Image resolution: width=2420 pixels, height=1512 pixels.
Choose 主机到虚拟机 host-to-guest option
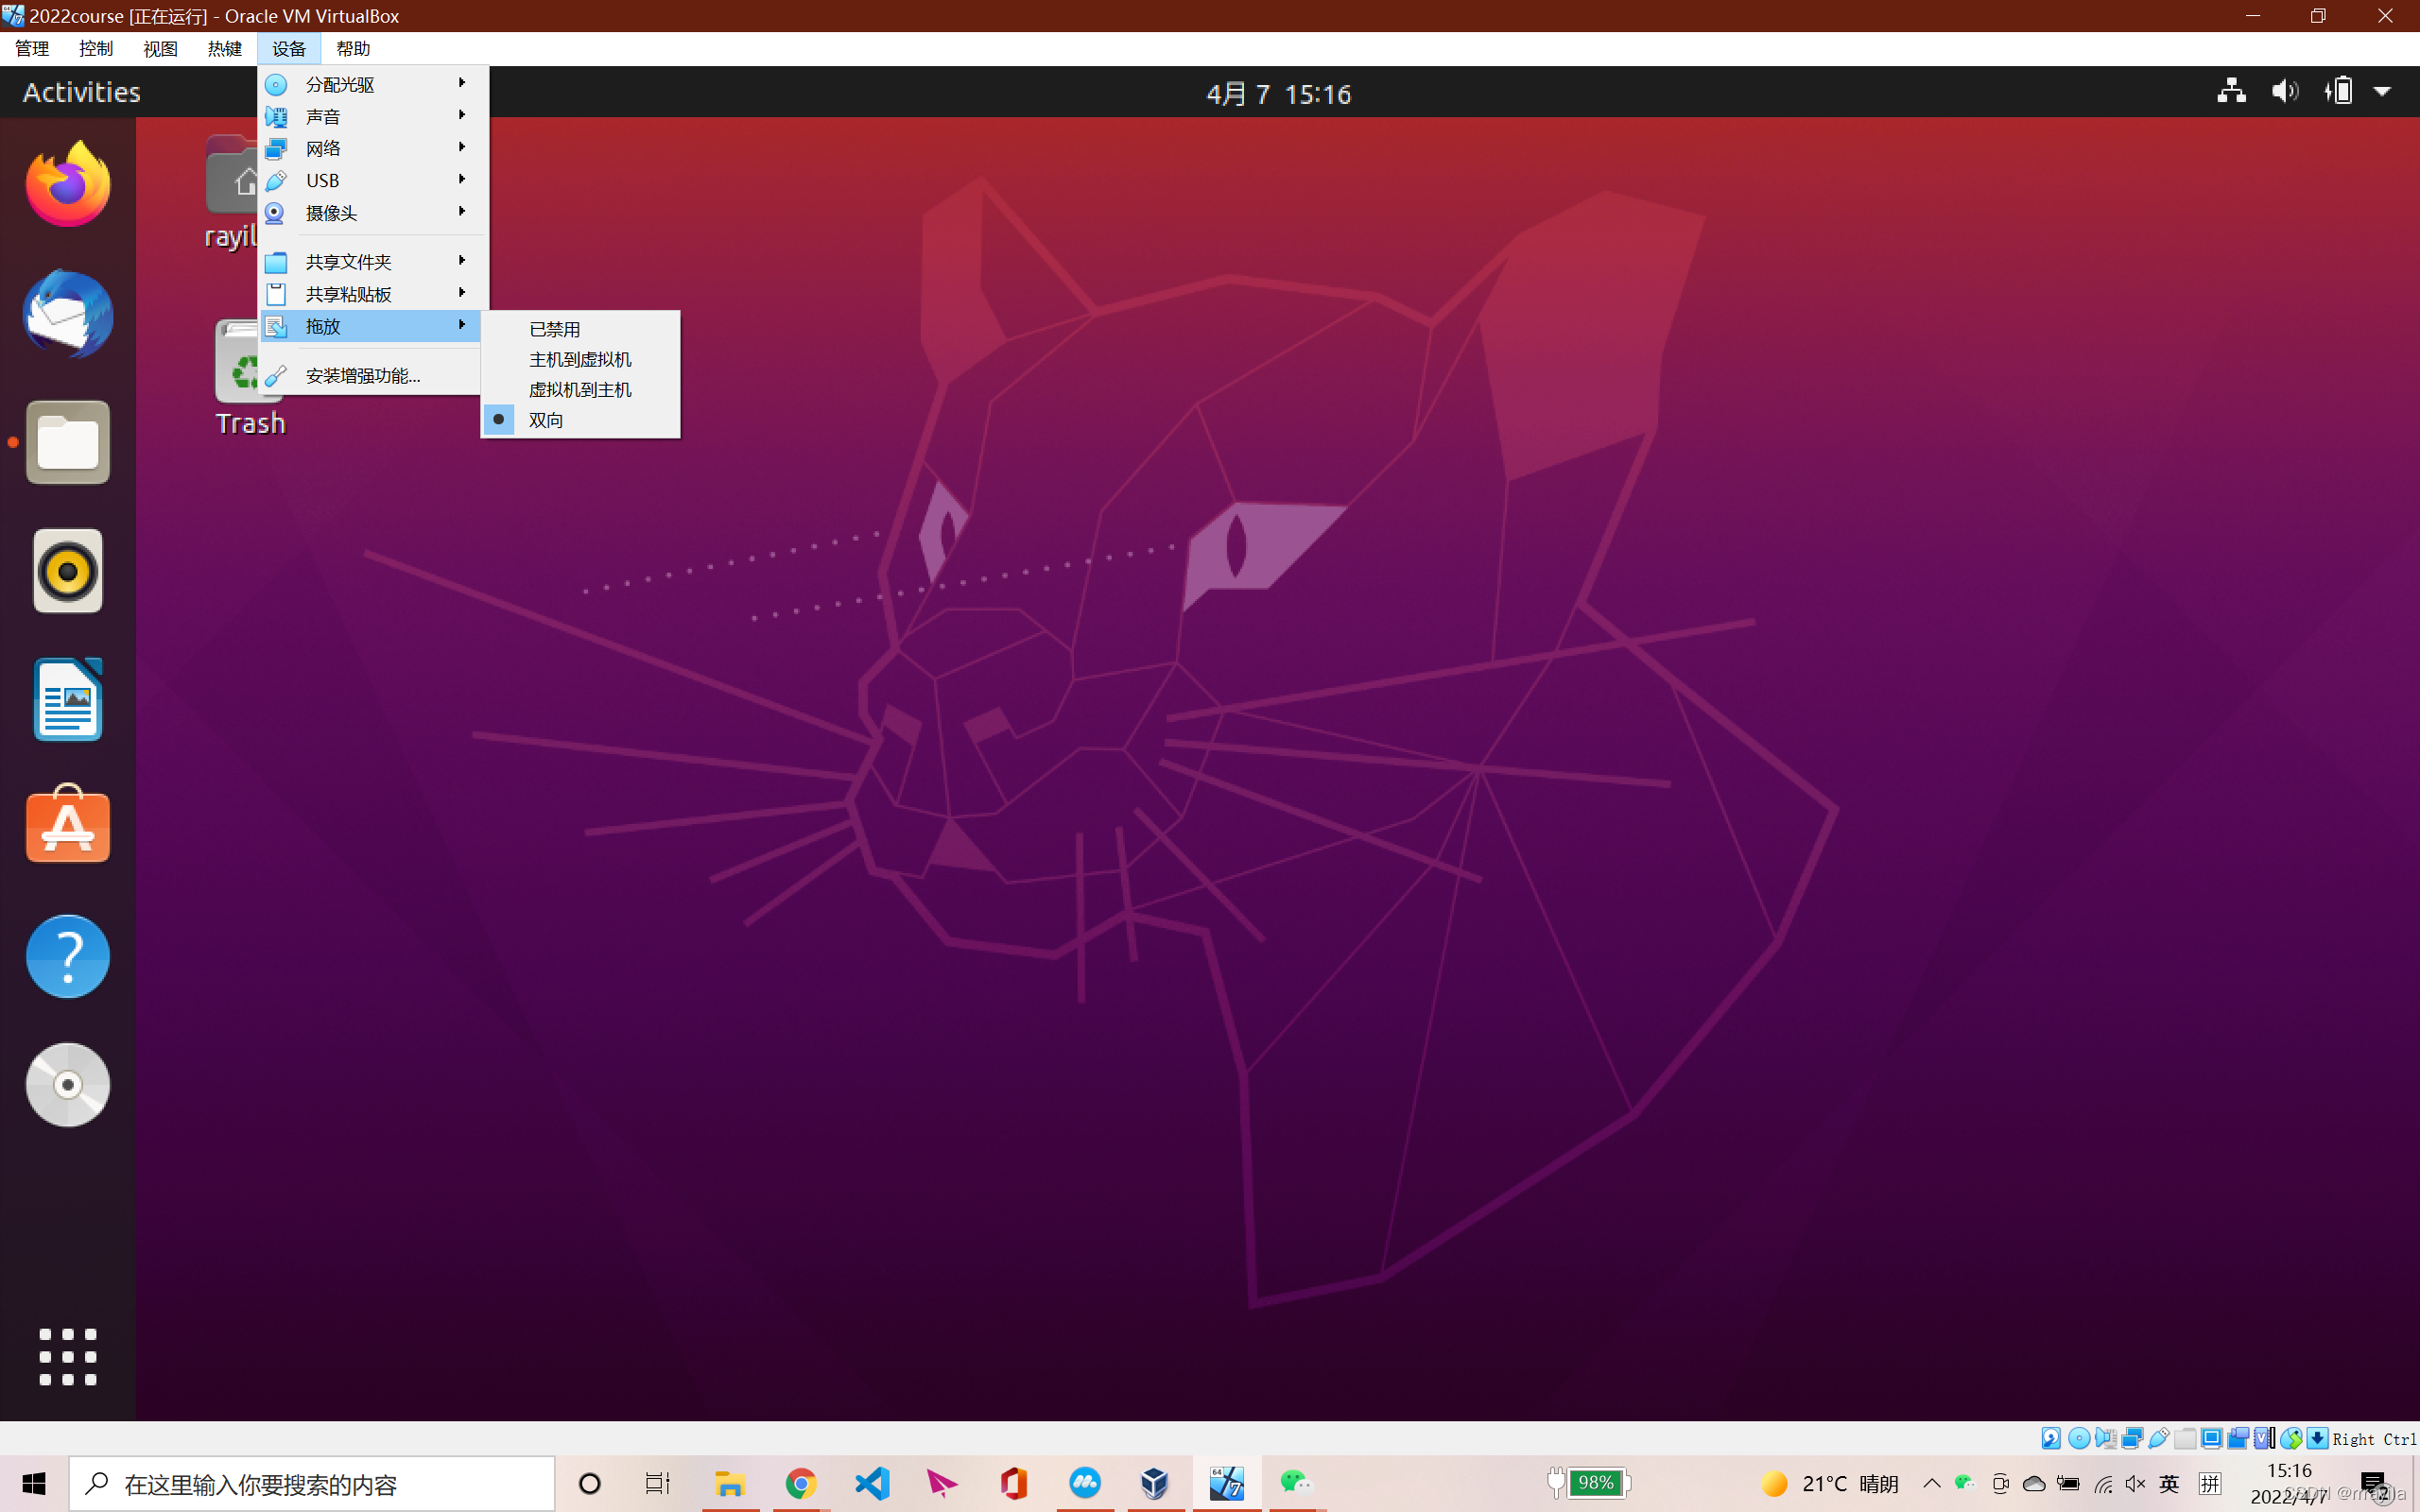(580, 359)
